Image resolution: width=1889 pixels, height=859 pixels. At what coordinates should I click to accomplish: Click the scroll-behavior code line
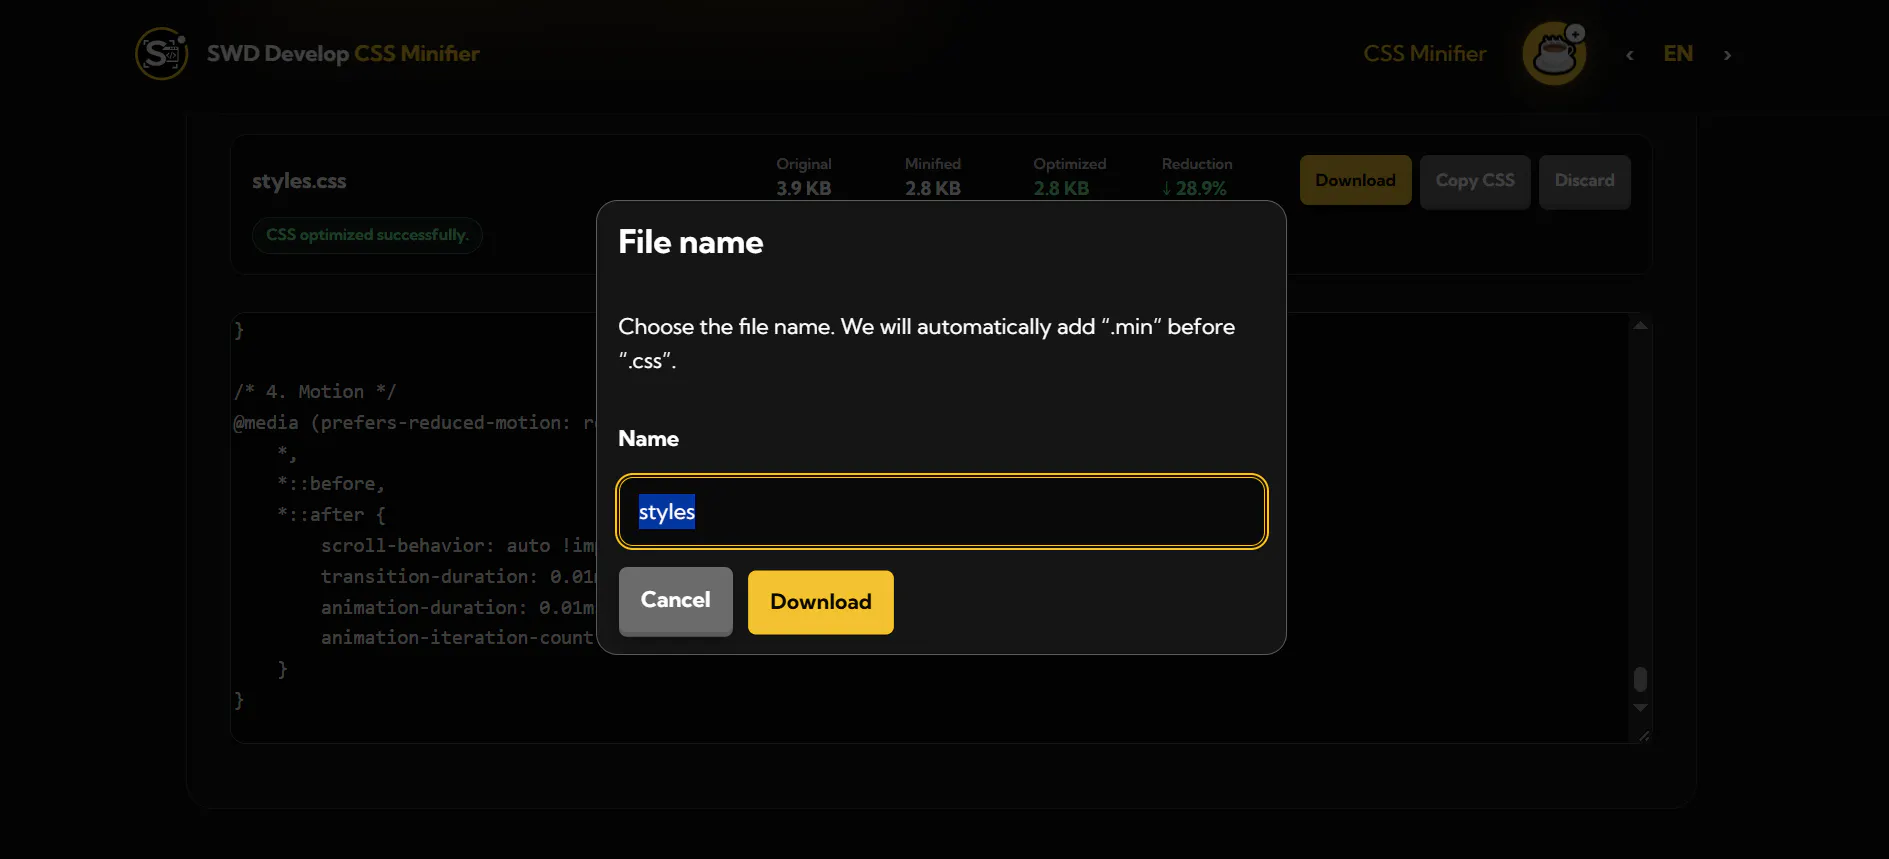458,546
